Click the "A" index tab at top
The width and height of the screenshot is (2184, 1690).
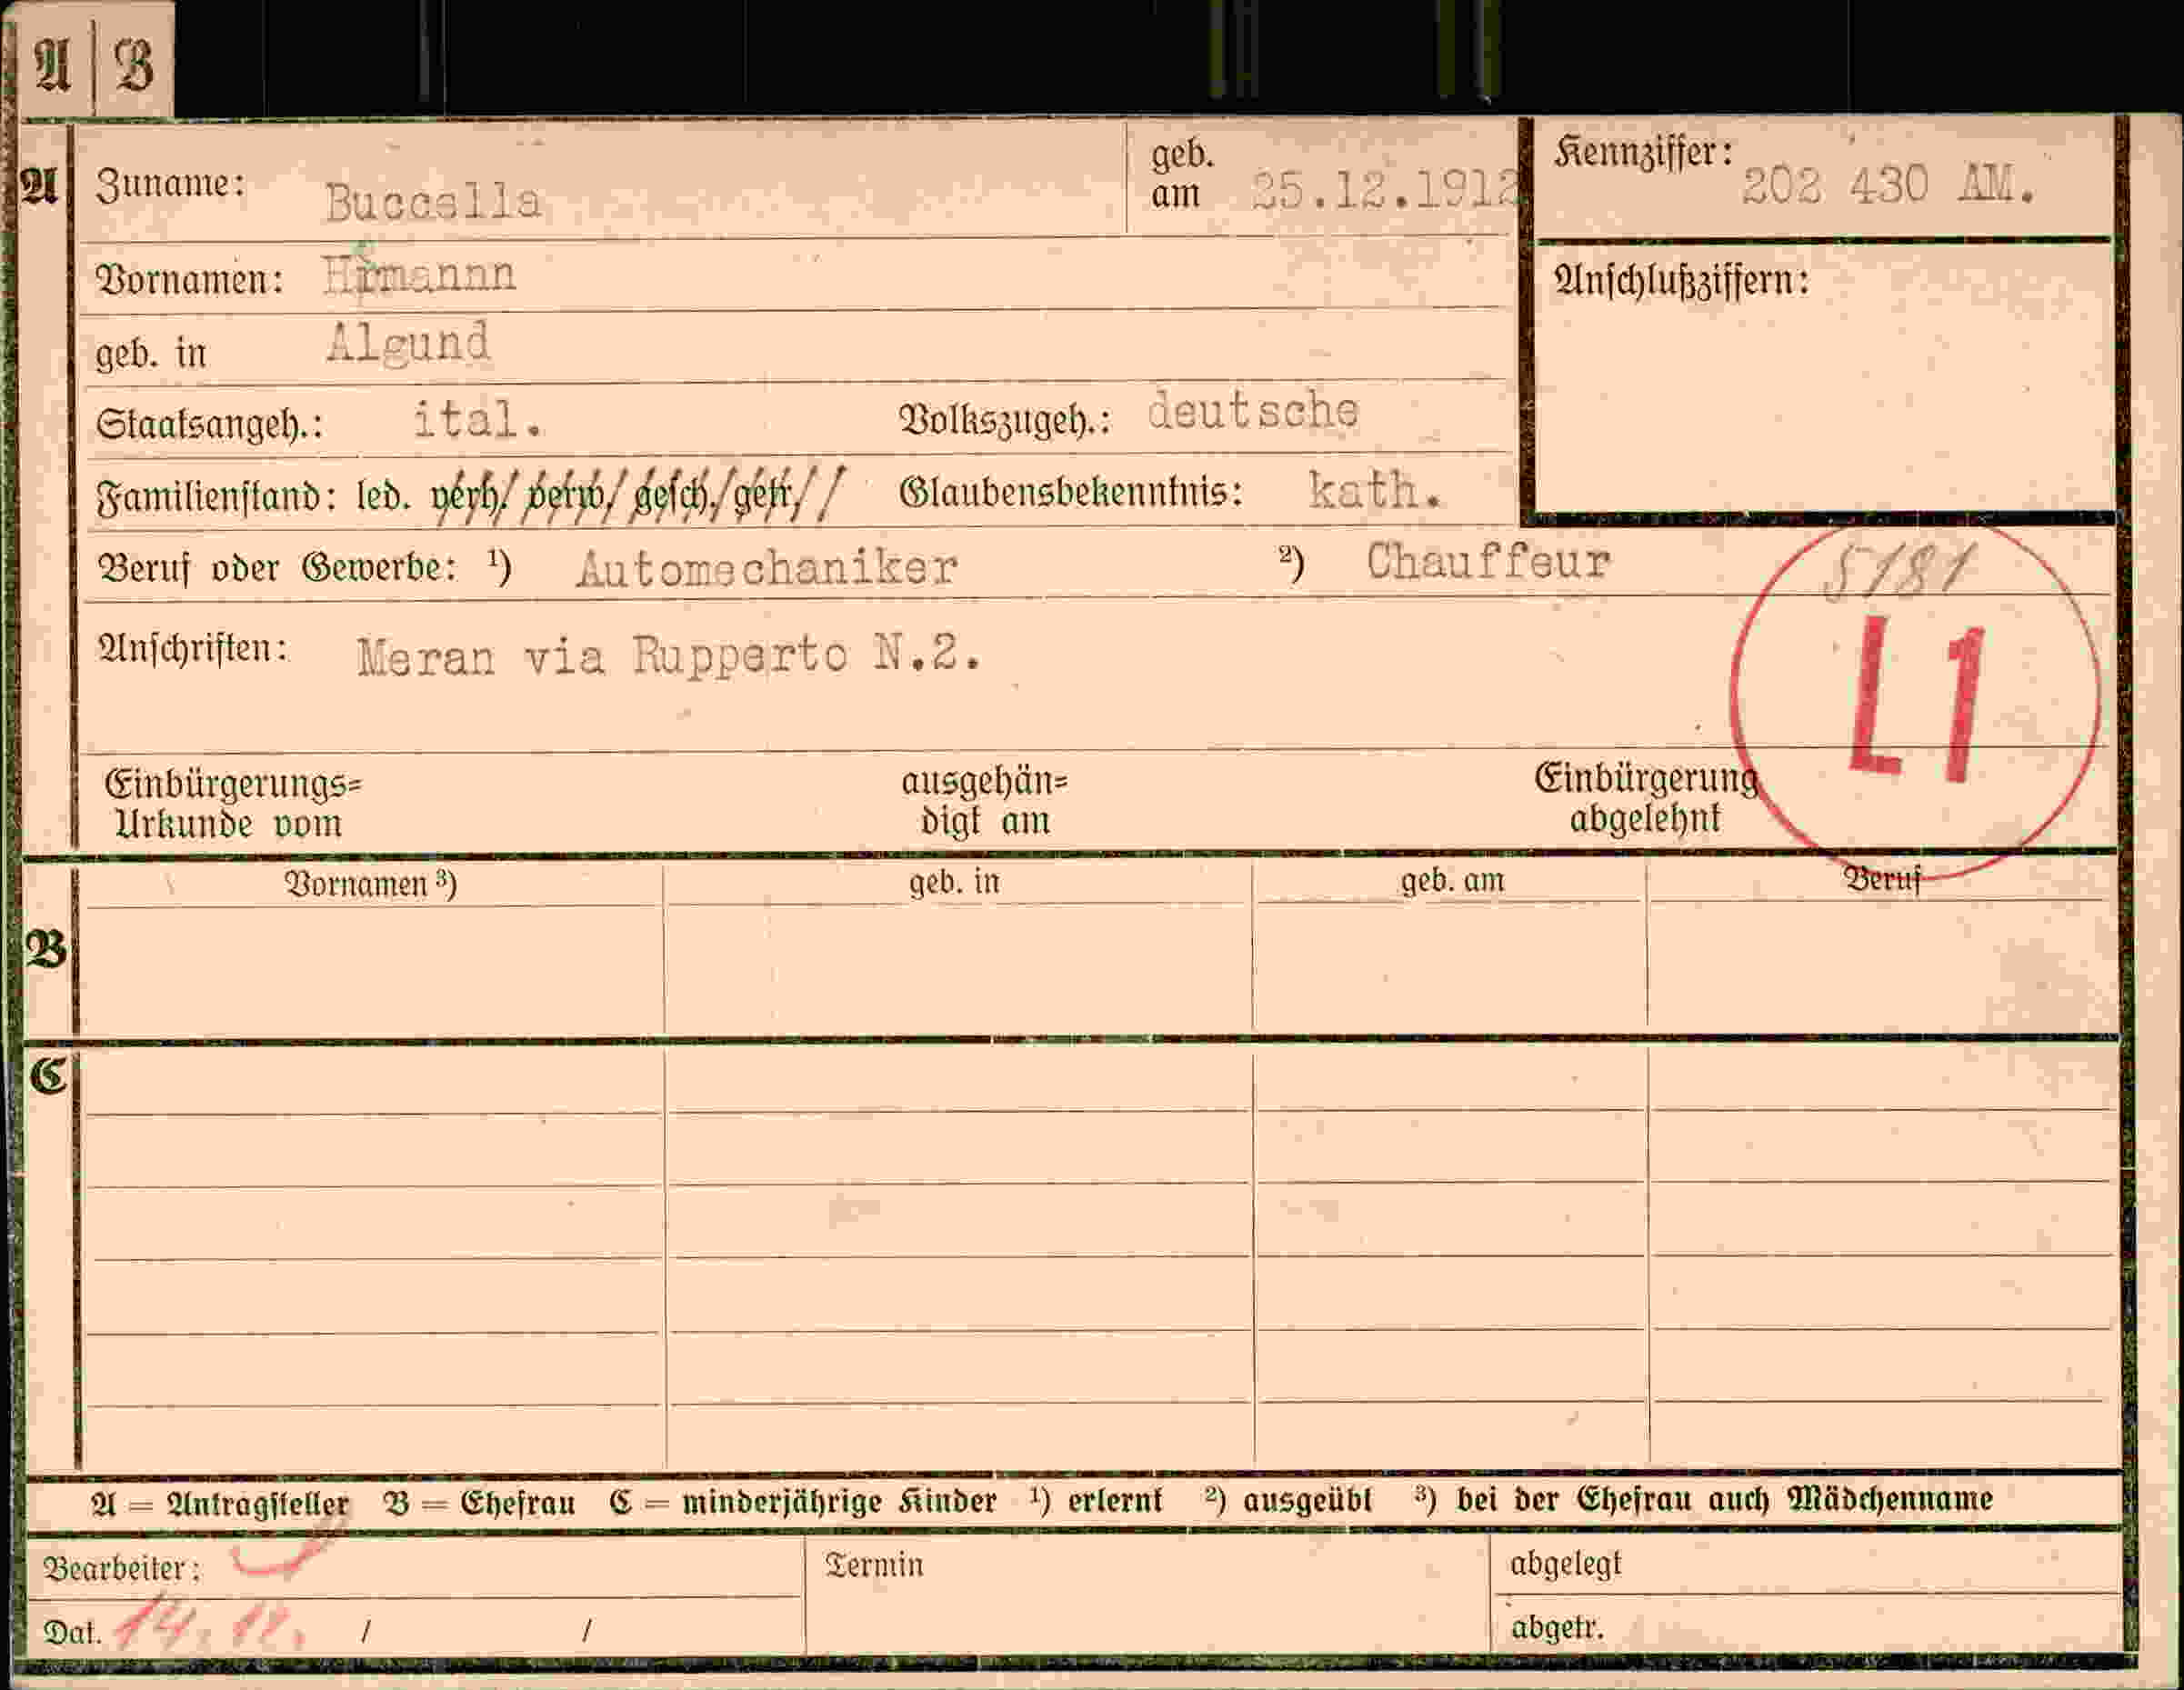point(53,66)
